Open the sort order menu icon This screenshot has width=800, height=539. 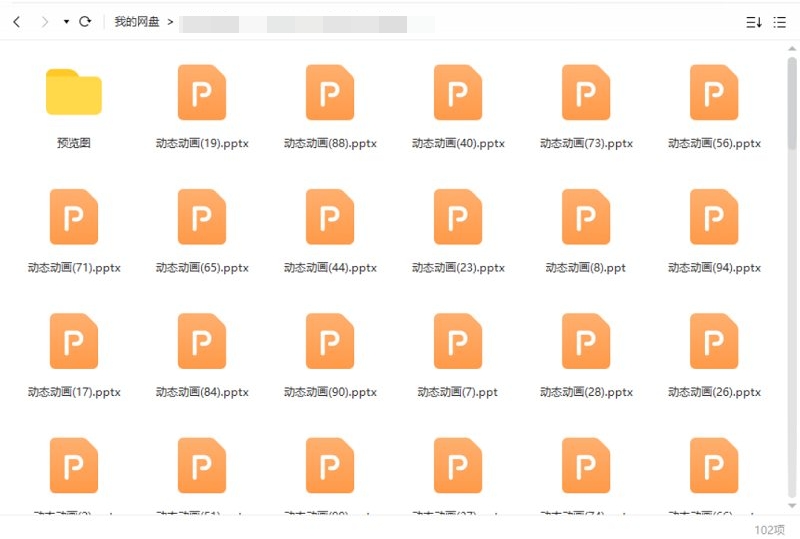[x=754, y=22]
